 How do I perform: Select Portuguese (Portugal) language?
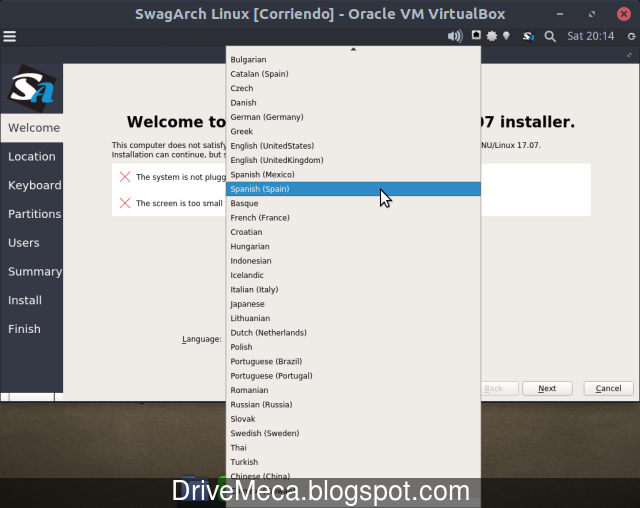point(353,376)
